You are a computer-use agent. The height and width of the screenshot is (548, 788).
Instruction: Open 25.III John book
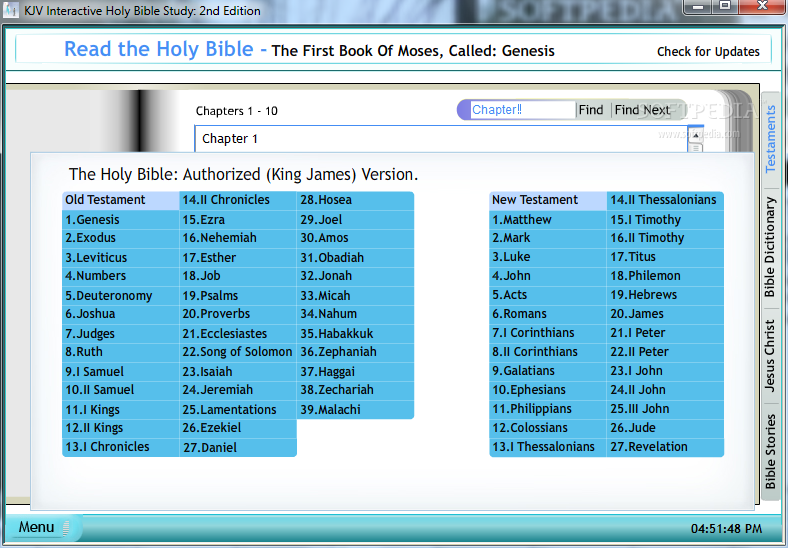coord(665,409)
